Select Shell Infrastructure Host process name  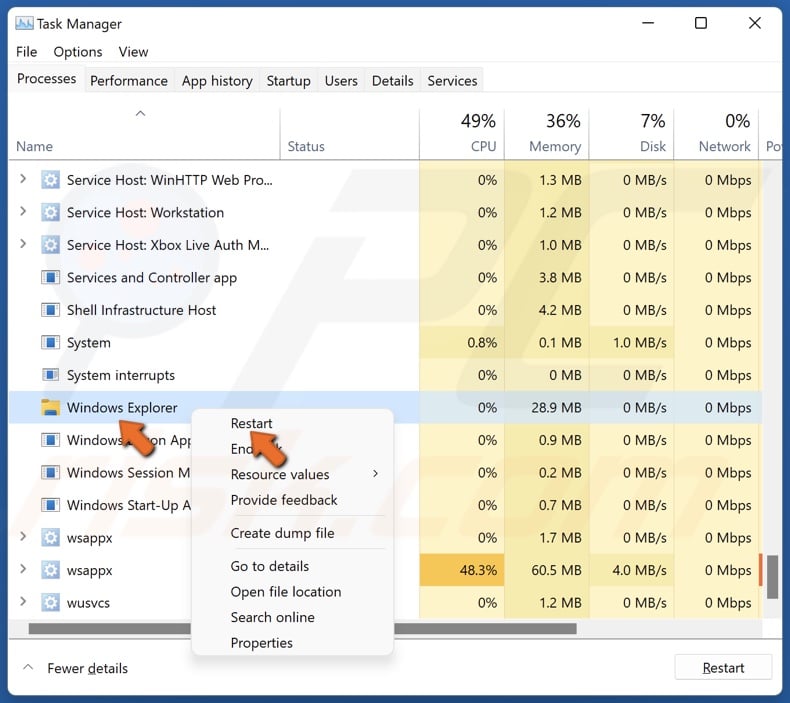[x=141, y=310]
